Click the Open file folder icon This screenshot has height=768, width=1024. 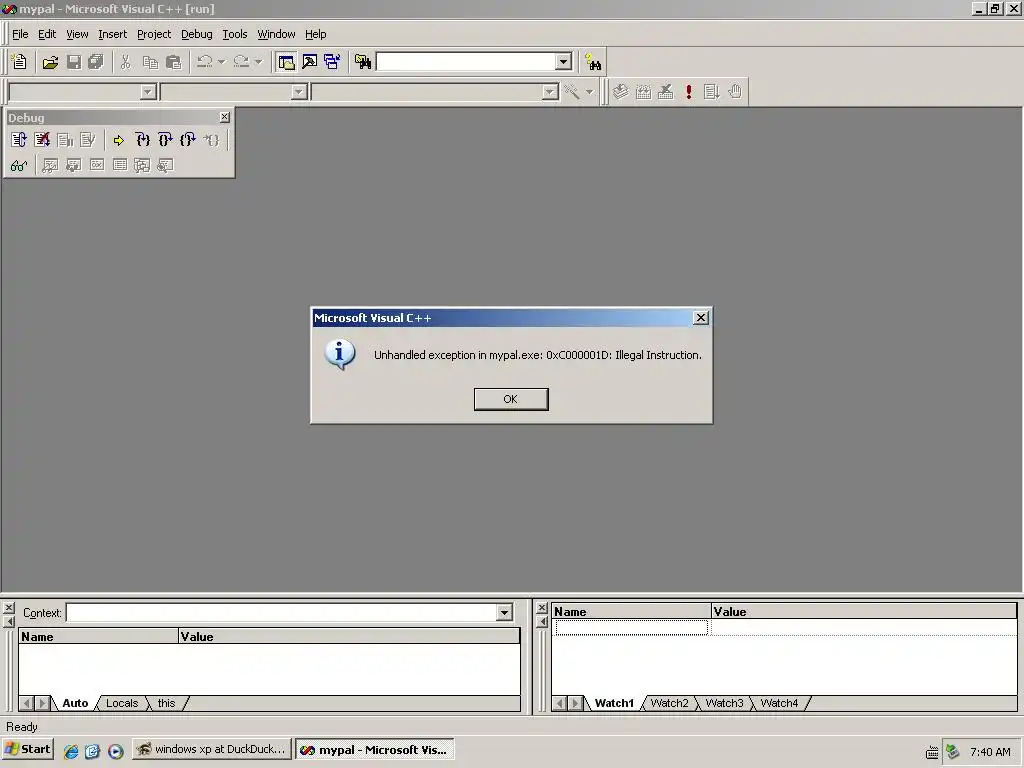50,62
